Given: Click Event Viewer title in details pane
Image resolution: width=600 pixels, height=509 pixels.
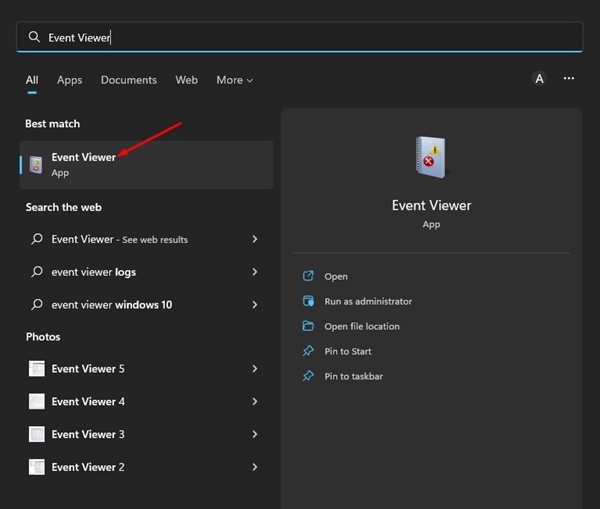Looking at the screenshot, I should pyautogui.click(x=431, y=206).
